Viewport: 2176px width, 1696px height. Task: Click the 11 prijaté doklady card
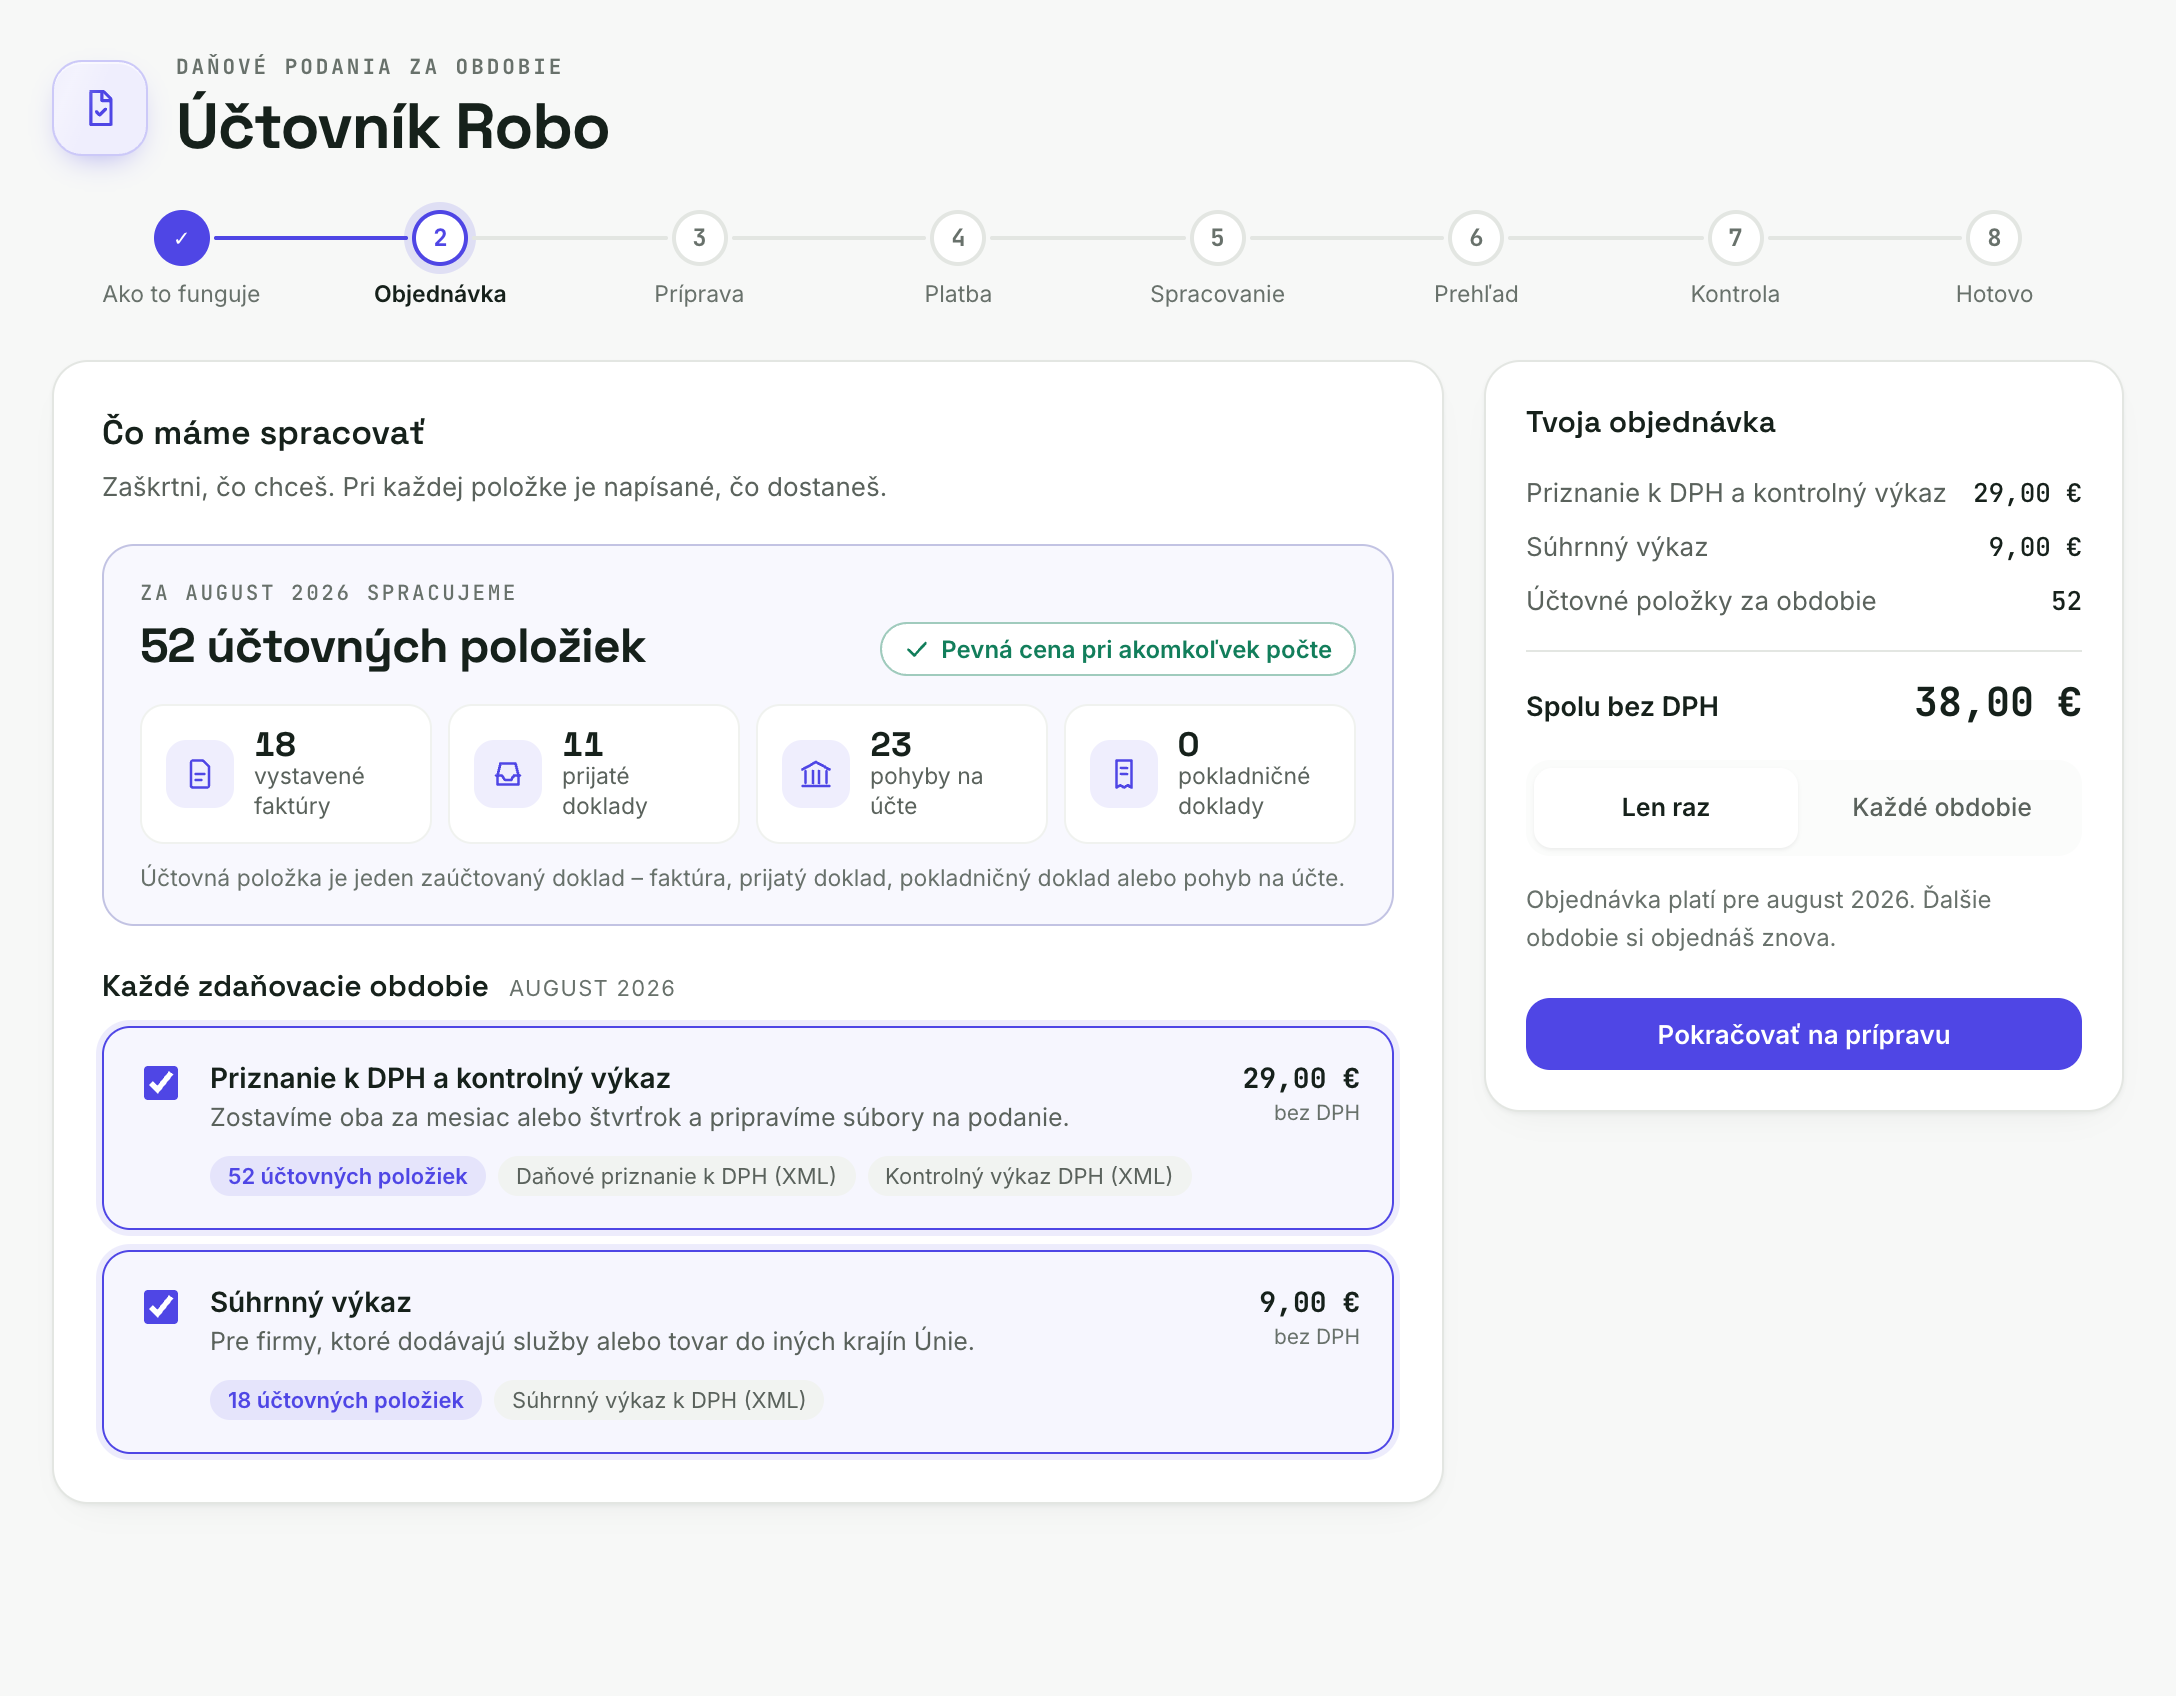[x=594, y=774]
